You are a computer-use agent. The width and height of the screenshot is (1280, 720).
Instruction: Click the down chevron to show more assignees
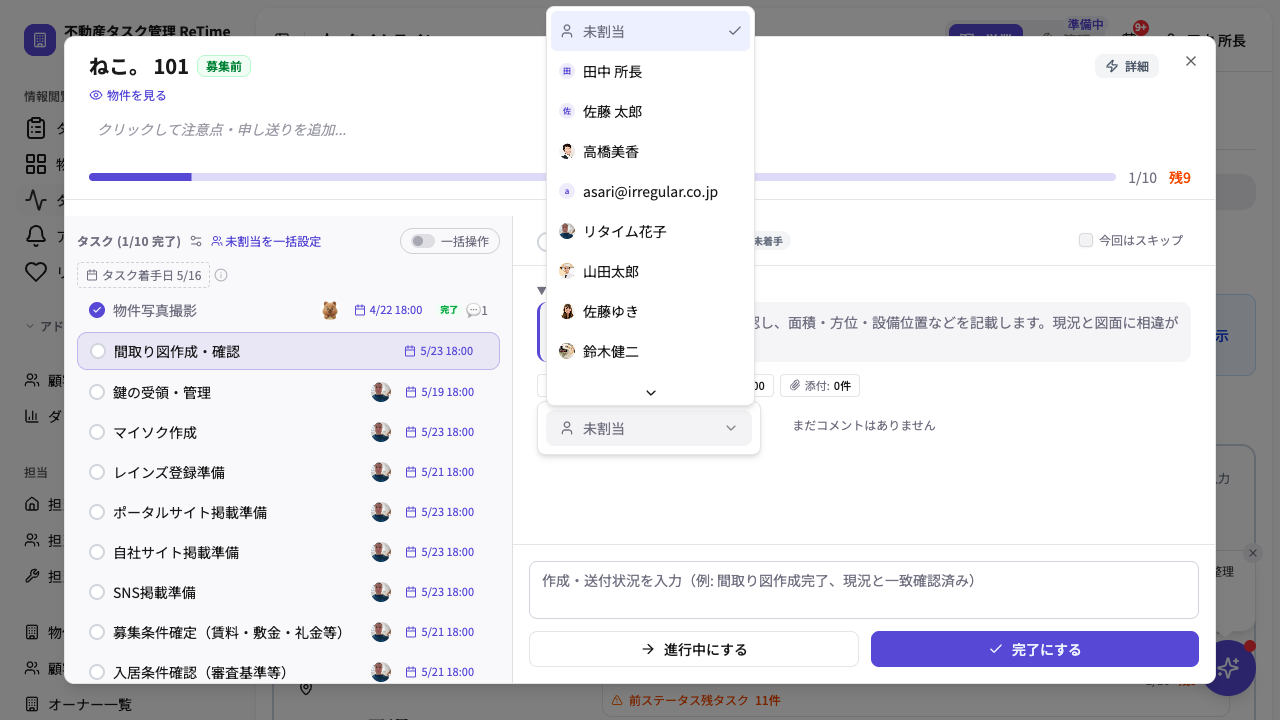coord(651,392)
